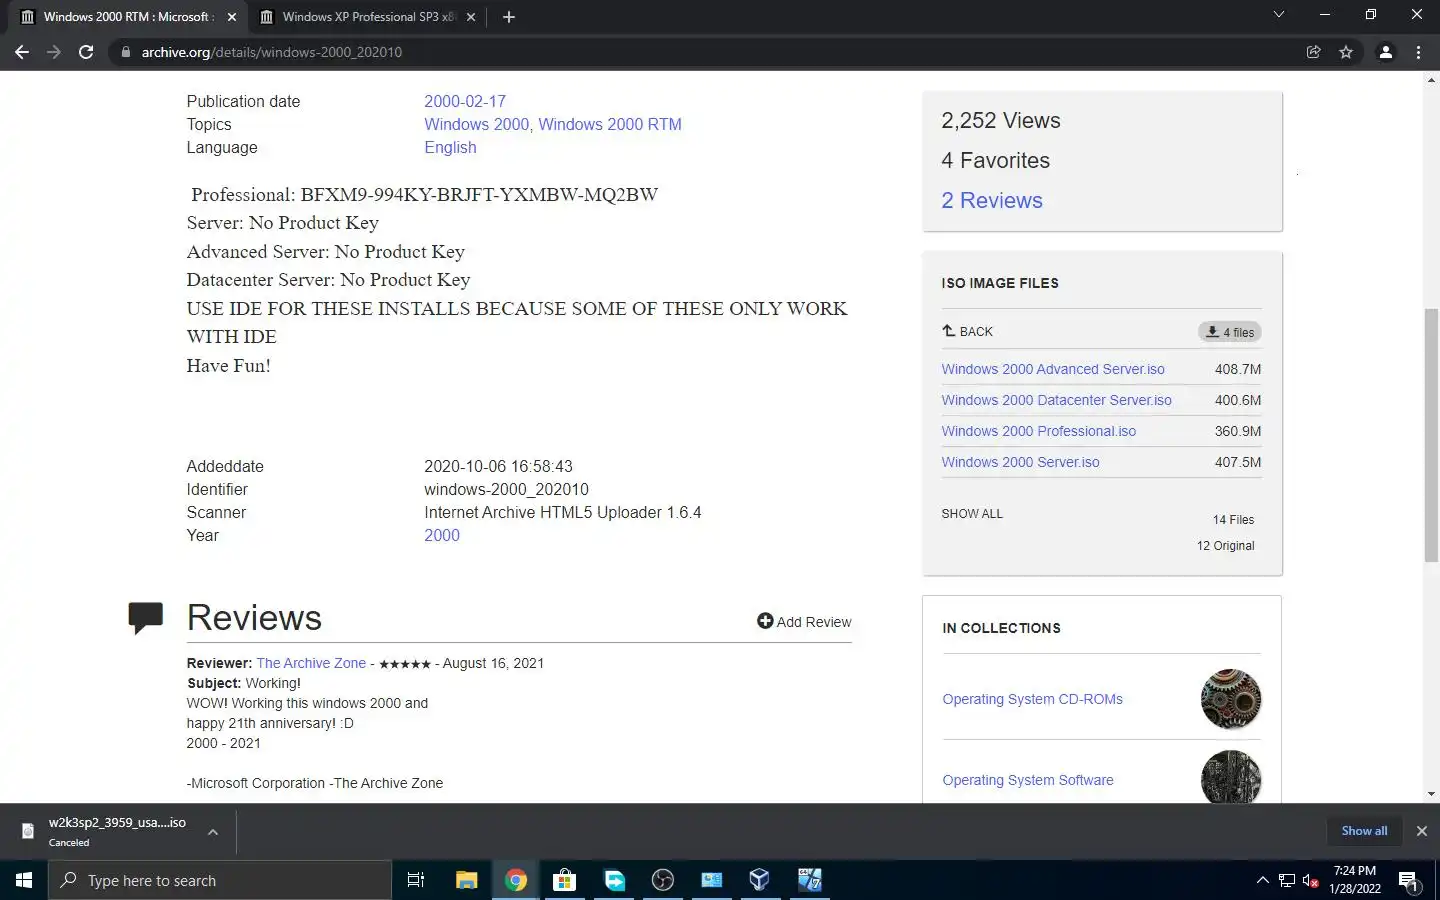Open the clock showing 7:24 PM
The height and width of the screenshot is (900, 1440).
(x=1355, y=880)
